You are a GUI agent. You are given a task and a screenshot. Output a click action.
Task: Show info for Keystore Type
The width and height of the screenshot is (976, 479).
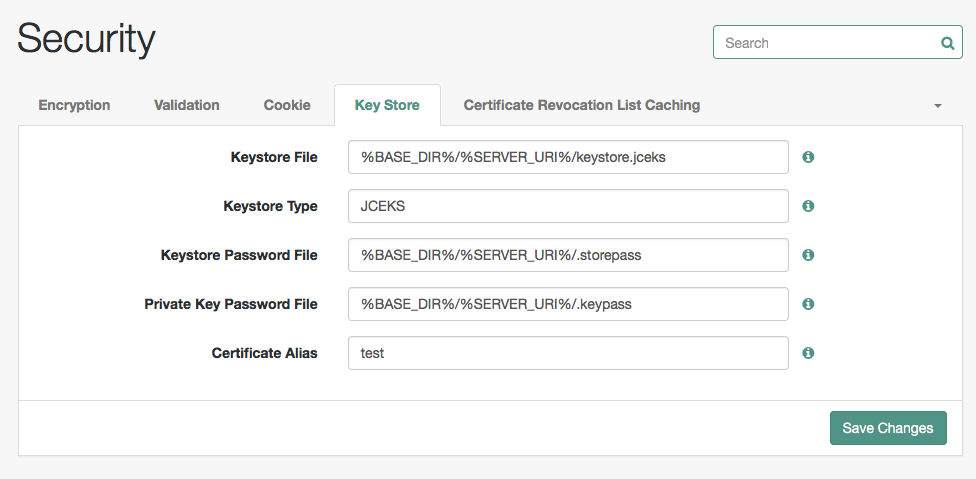(808, 206)
